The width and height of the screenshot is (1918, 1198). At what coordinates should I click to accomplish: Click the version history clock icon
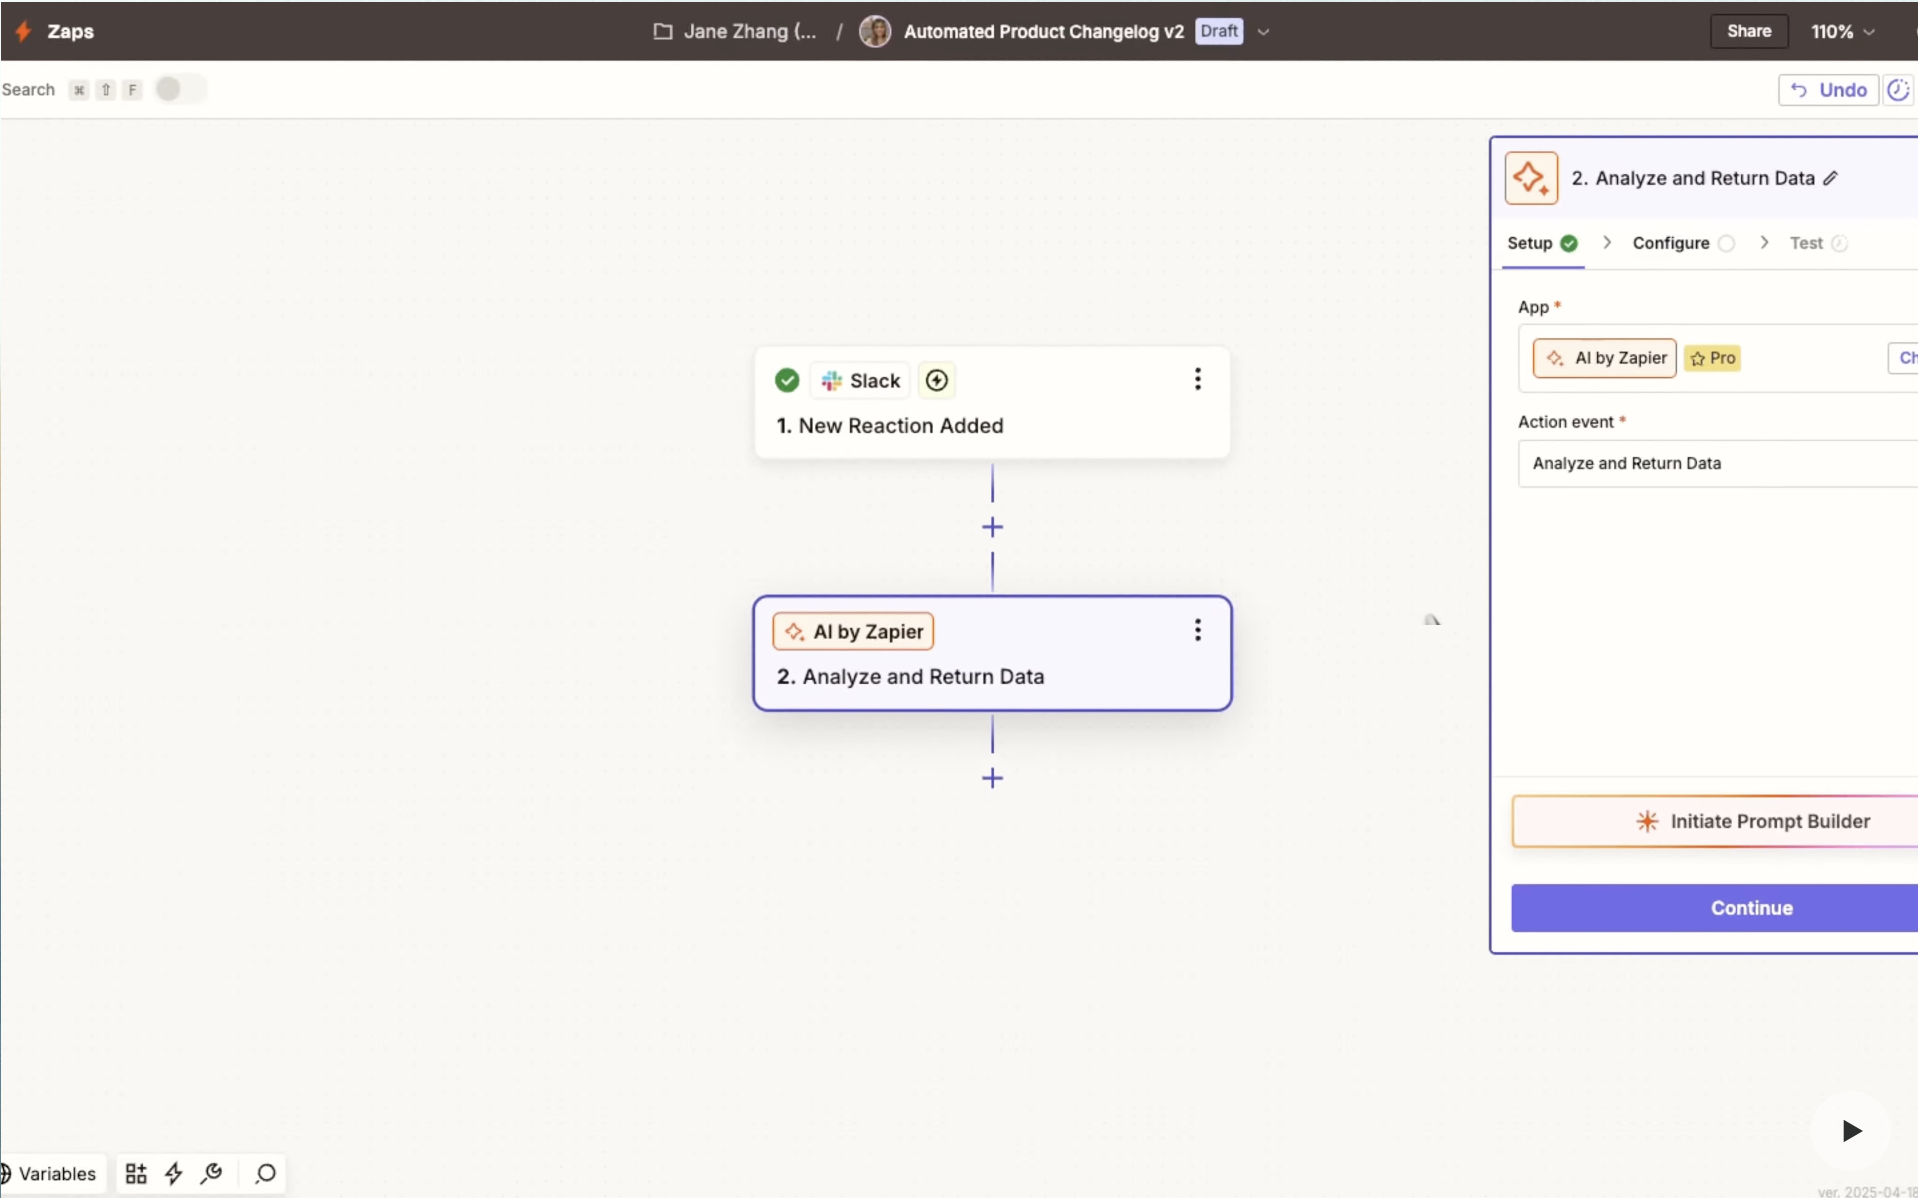click(x=1897, y=90)
